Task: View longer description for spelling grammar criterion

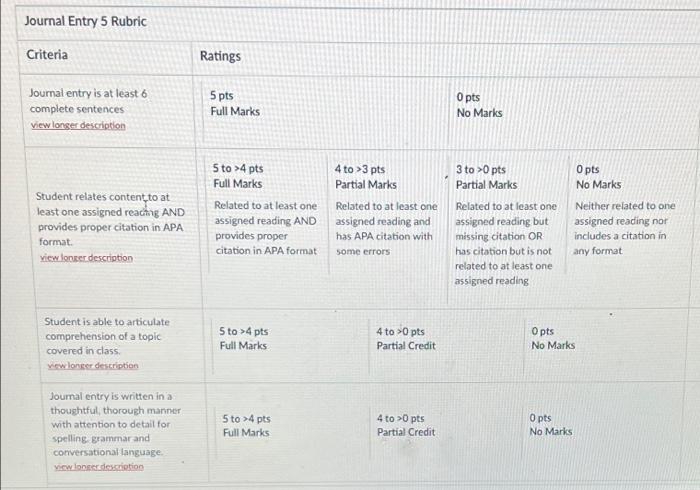Action: coord(99,466)
